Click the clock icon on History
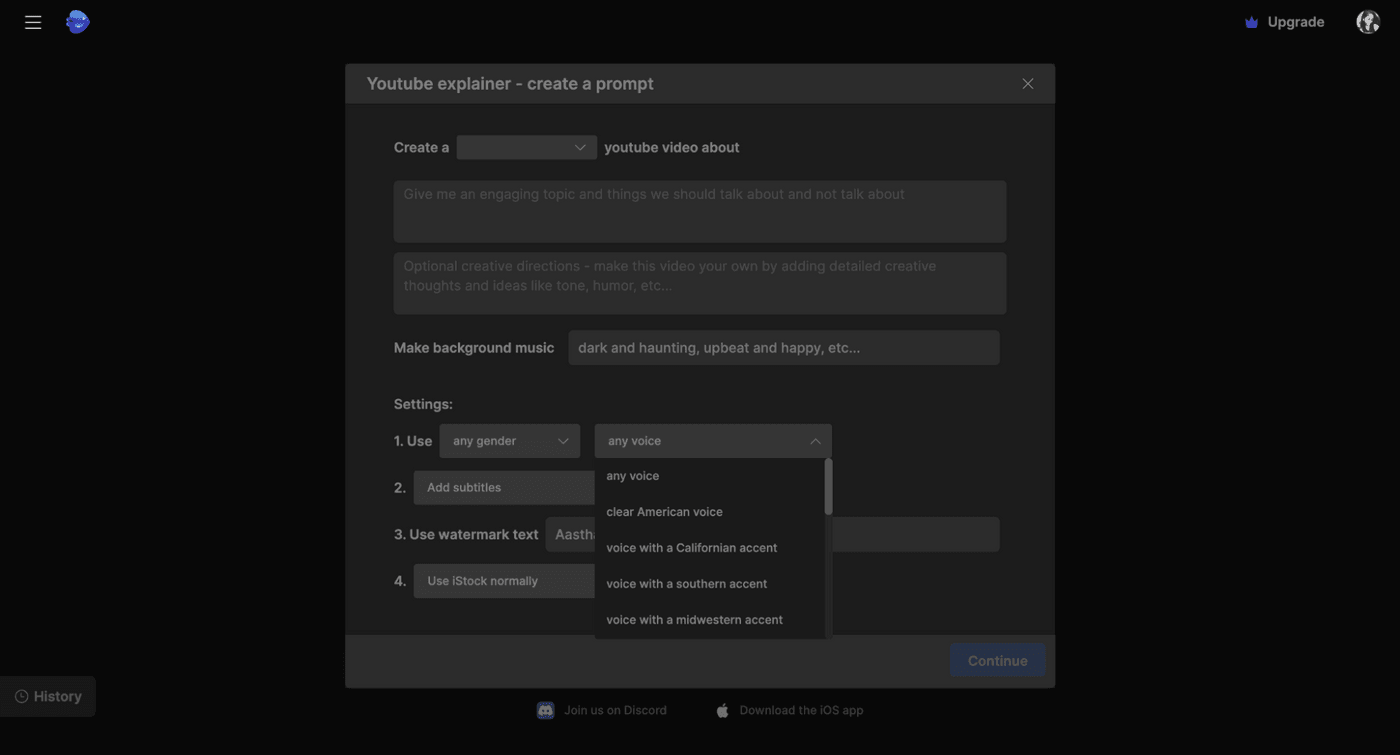 pyautogui.click(x=21, y=696)
